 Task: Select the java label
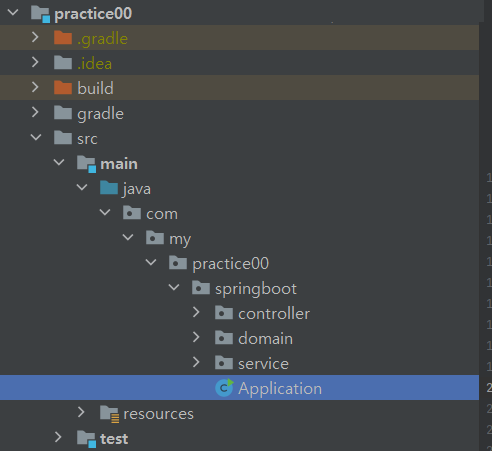click(137, 189)
